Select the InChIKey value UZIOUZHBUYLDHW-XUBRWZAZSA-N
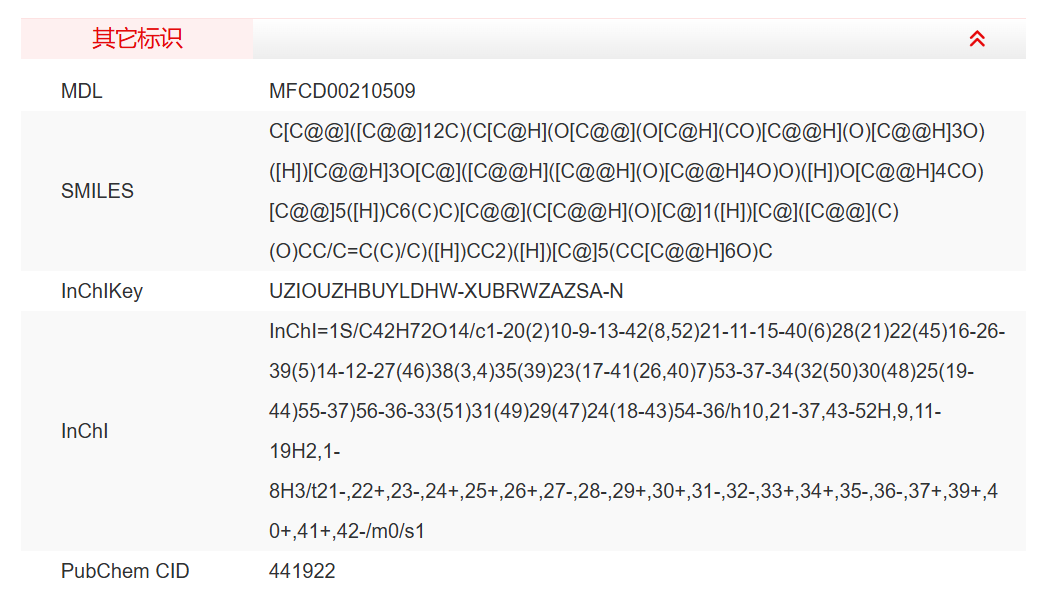This screenshot has height=608, width=1037. point(446,291)
